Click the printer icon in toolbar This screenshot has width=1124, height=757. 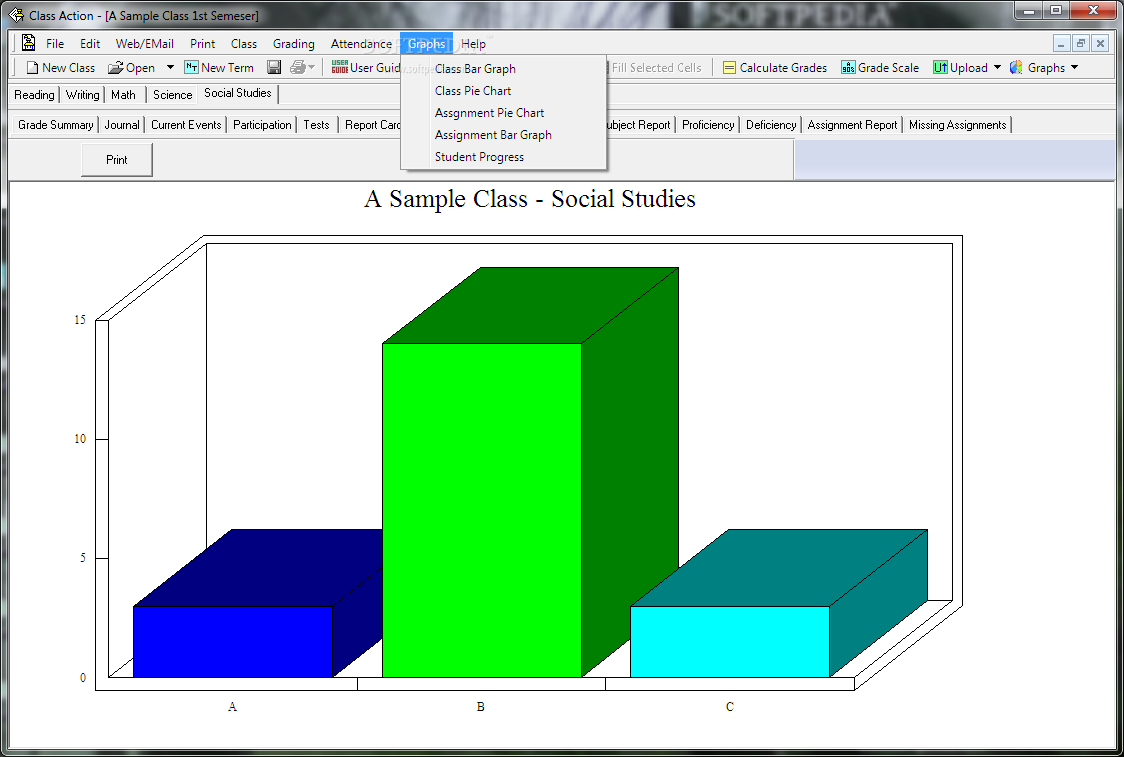297,67
